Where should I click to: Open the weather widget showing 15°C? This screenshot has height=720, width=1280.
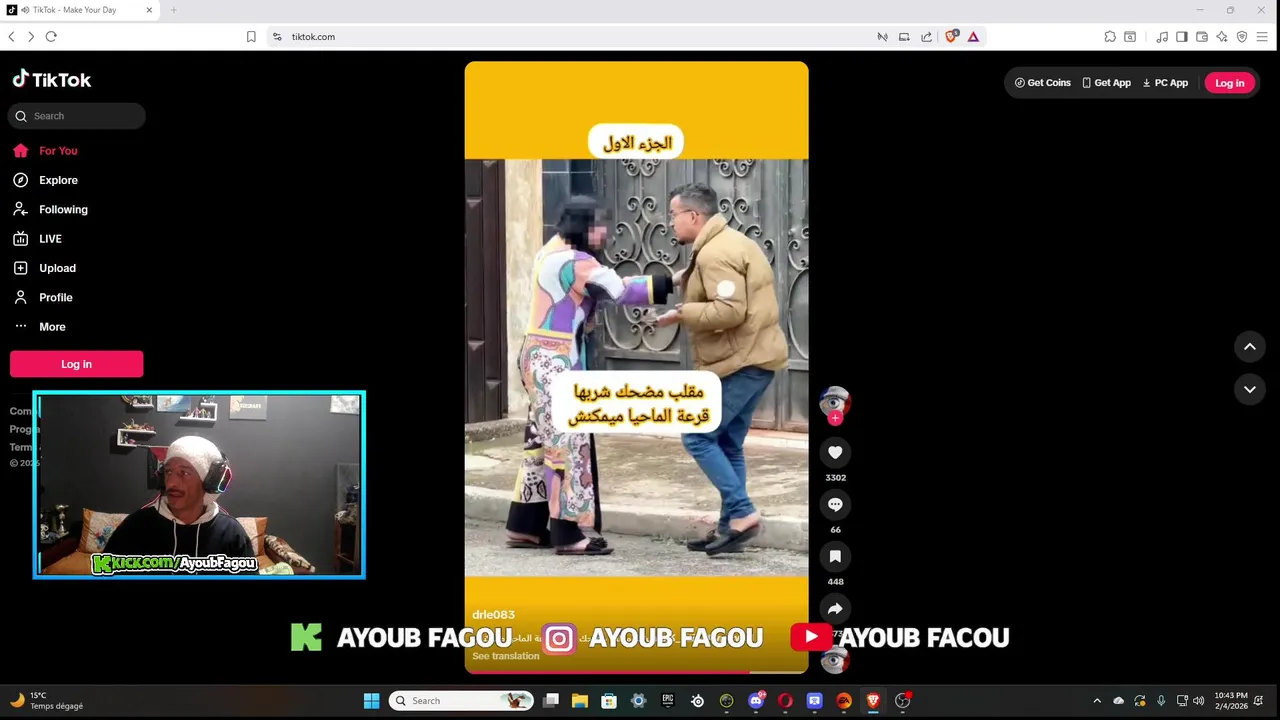[x=46, y=701]
